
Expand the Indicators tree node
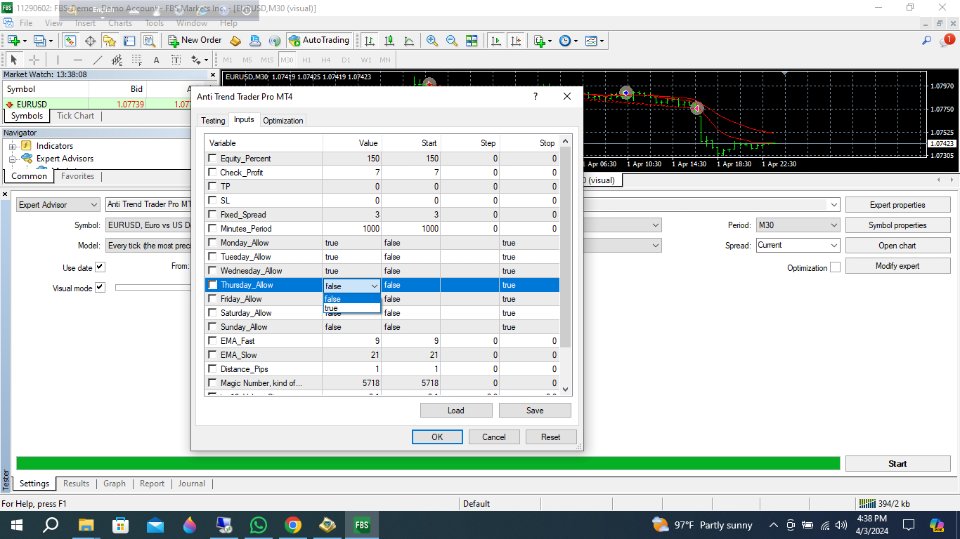point(12,146)
